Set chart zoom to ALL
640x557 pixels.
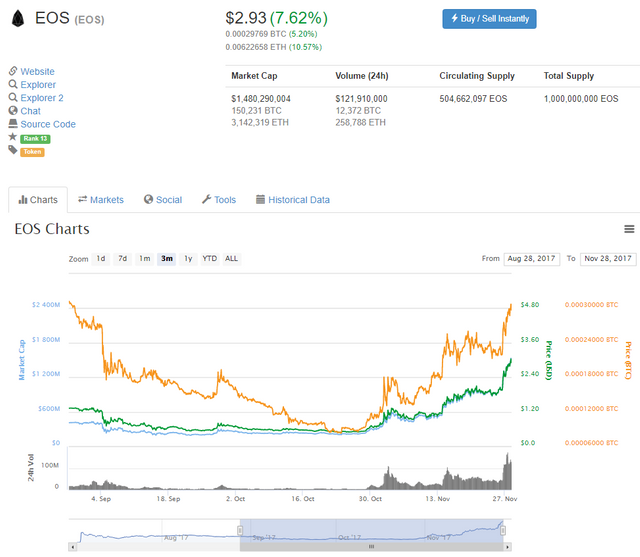click(x=231, y=259)
